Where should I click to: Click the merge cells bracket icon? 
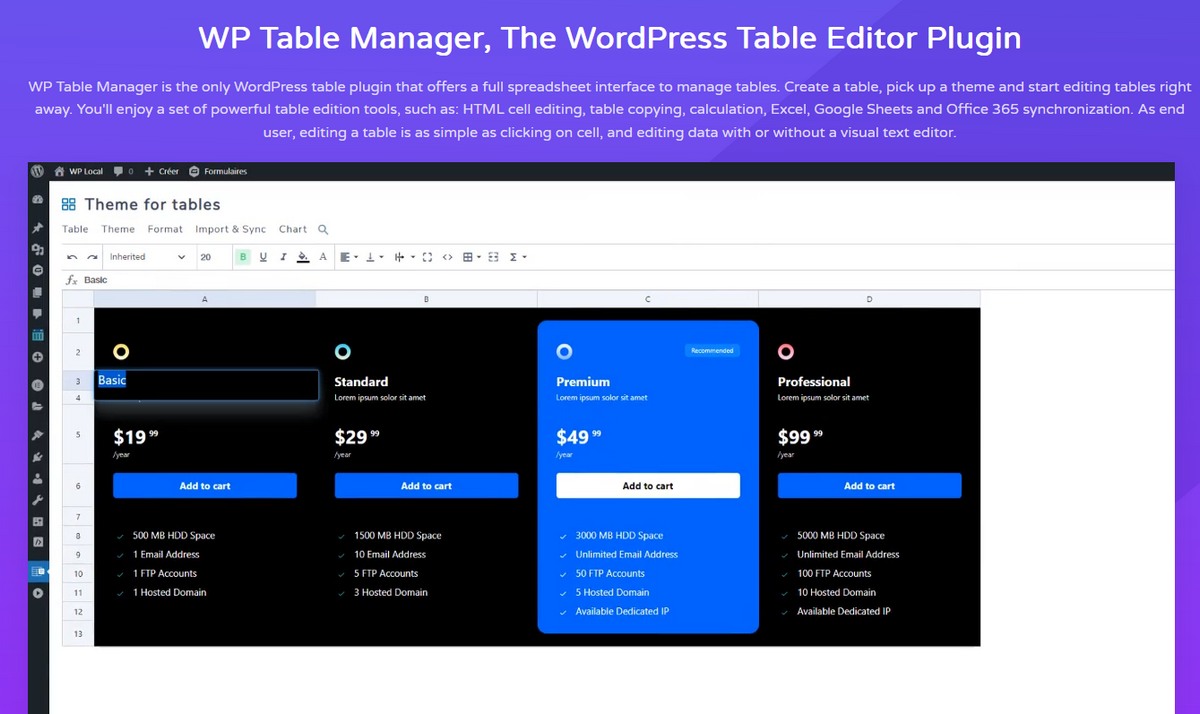click(x=427, y=257)
